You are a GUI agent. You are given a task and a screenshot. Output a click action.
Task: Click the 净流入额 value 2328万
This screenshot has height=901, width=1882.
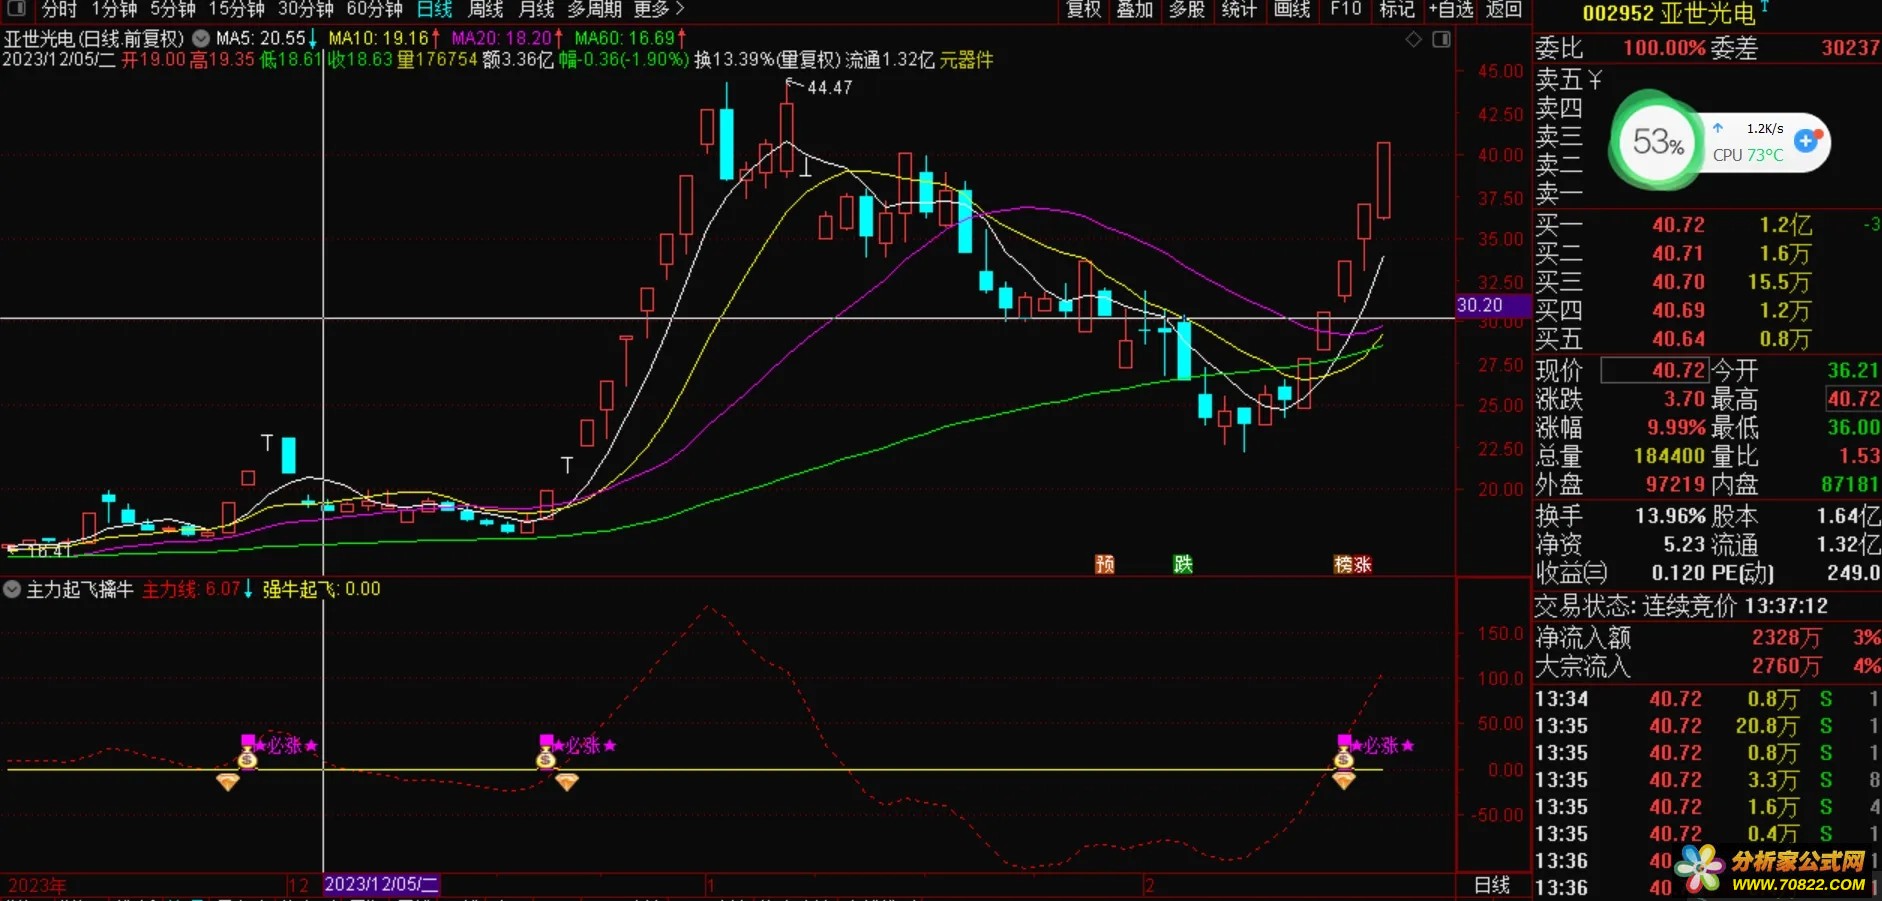tap(1785, 638)
